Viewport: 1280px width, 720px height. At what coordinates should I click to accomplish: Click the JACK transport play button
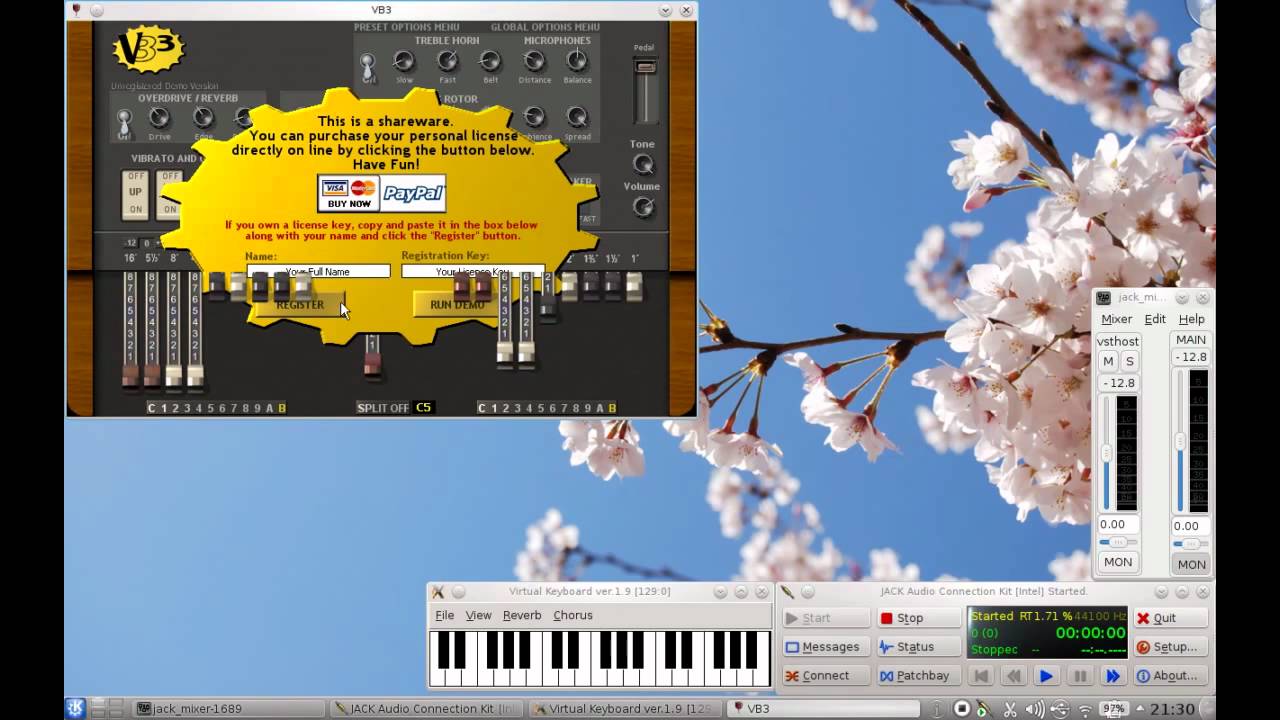[1046, 676]
